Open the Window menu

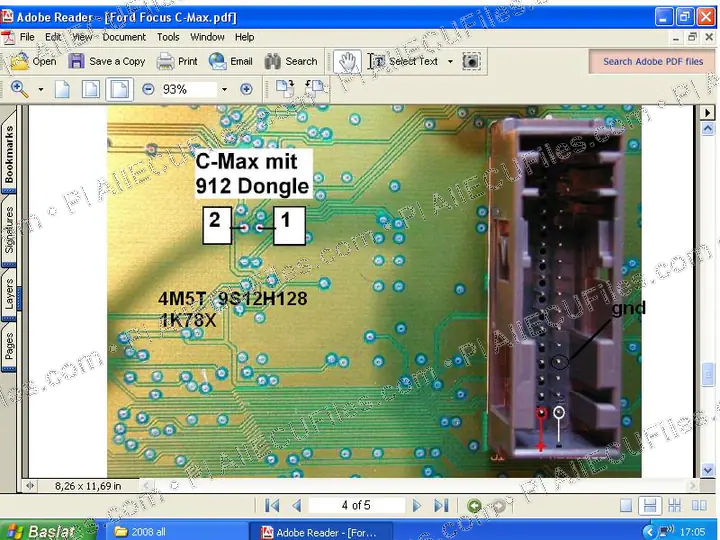coord(207,37)
